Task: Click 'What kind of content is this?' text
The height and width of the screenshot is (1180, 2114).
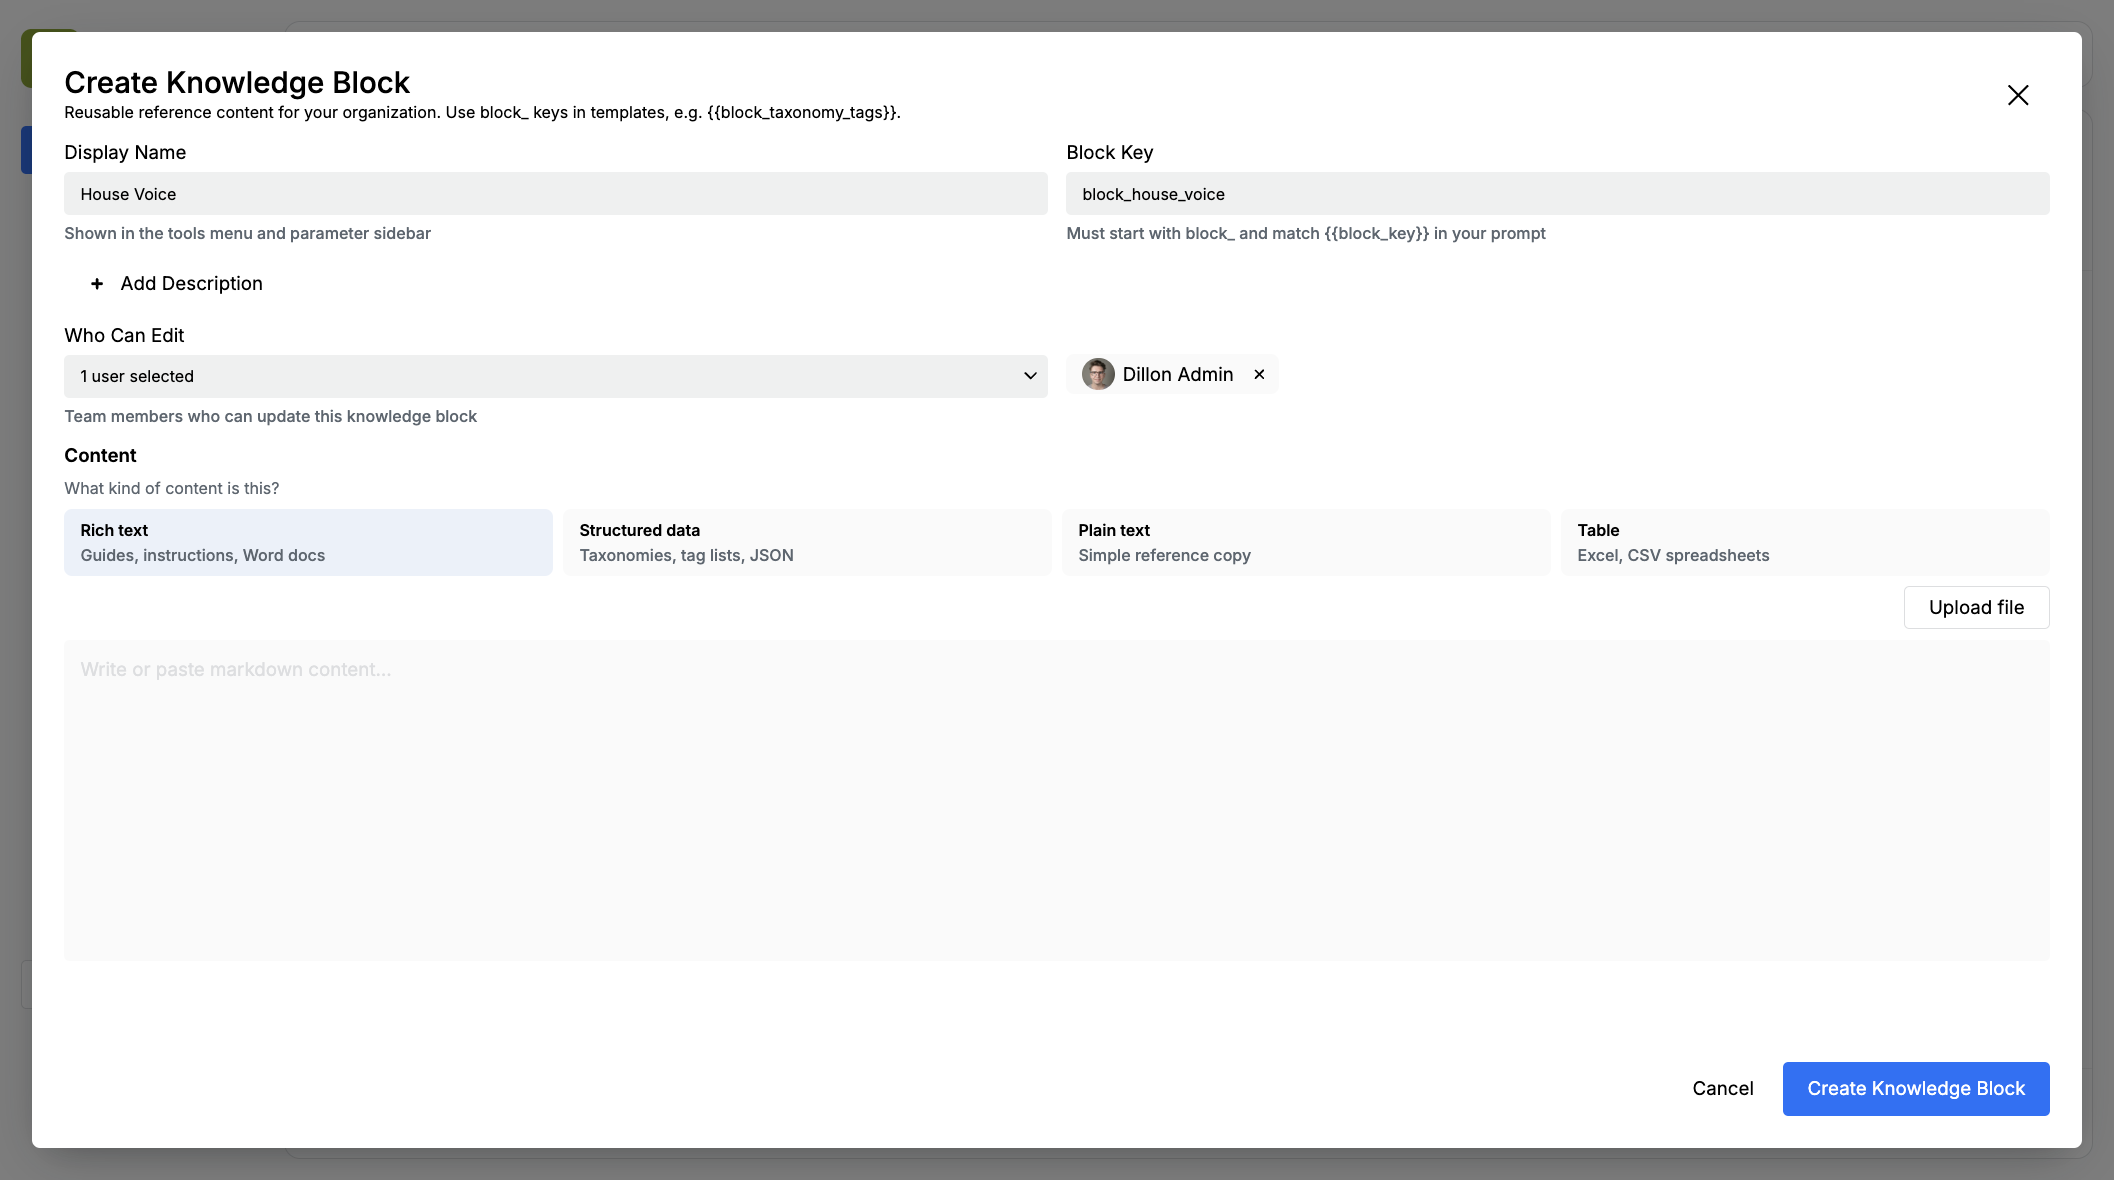Action: pyautogui.click(x=172, y=488)
